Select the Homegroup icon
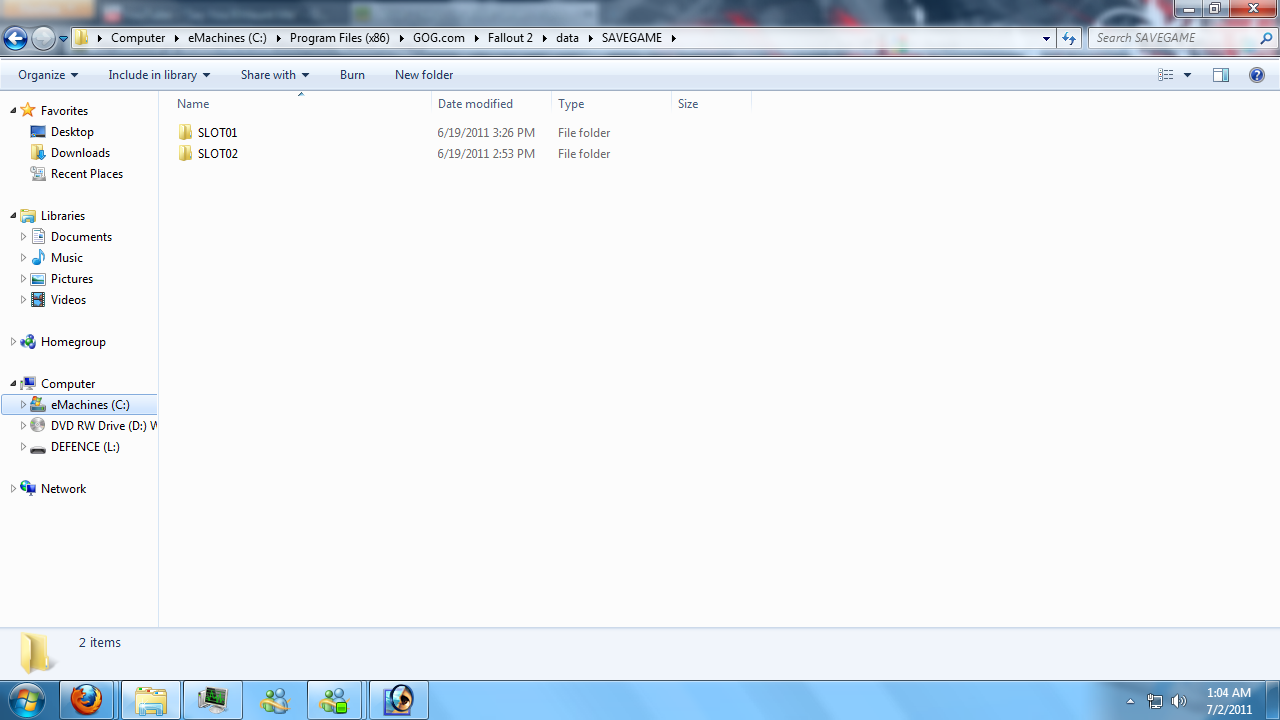The width and height of the screenshot is (1280, 720). pos(28,342)
